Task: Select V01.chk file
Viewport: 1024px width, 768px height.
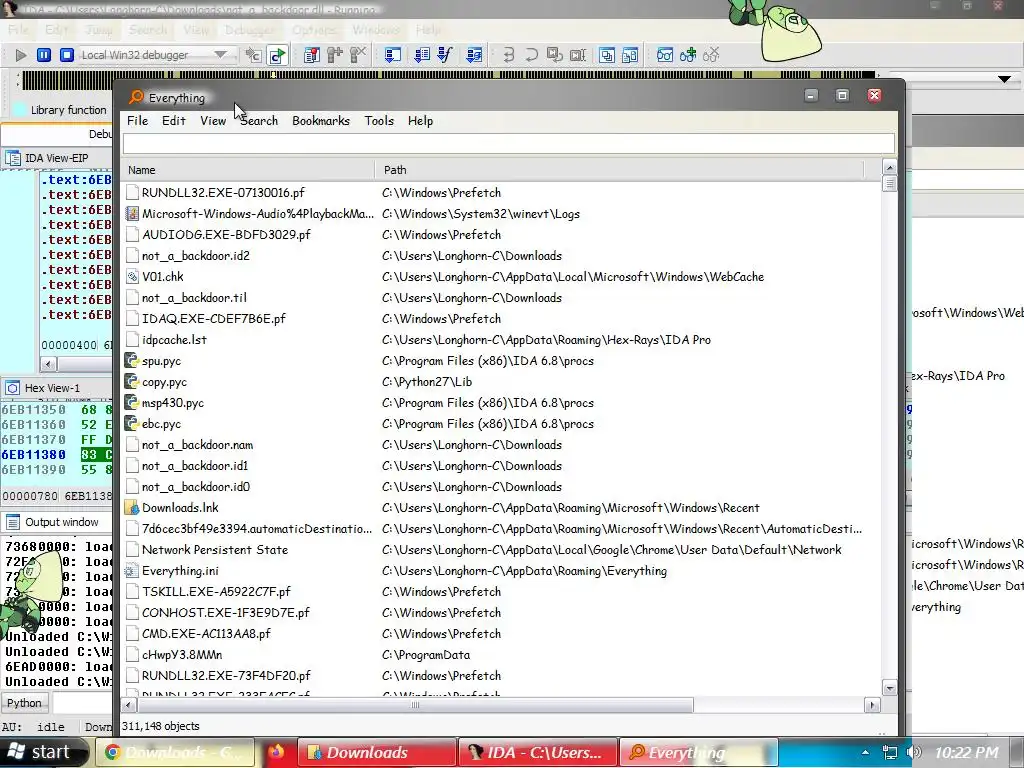Action: click(x=163, y=277)
